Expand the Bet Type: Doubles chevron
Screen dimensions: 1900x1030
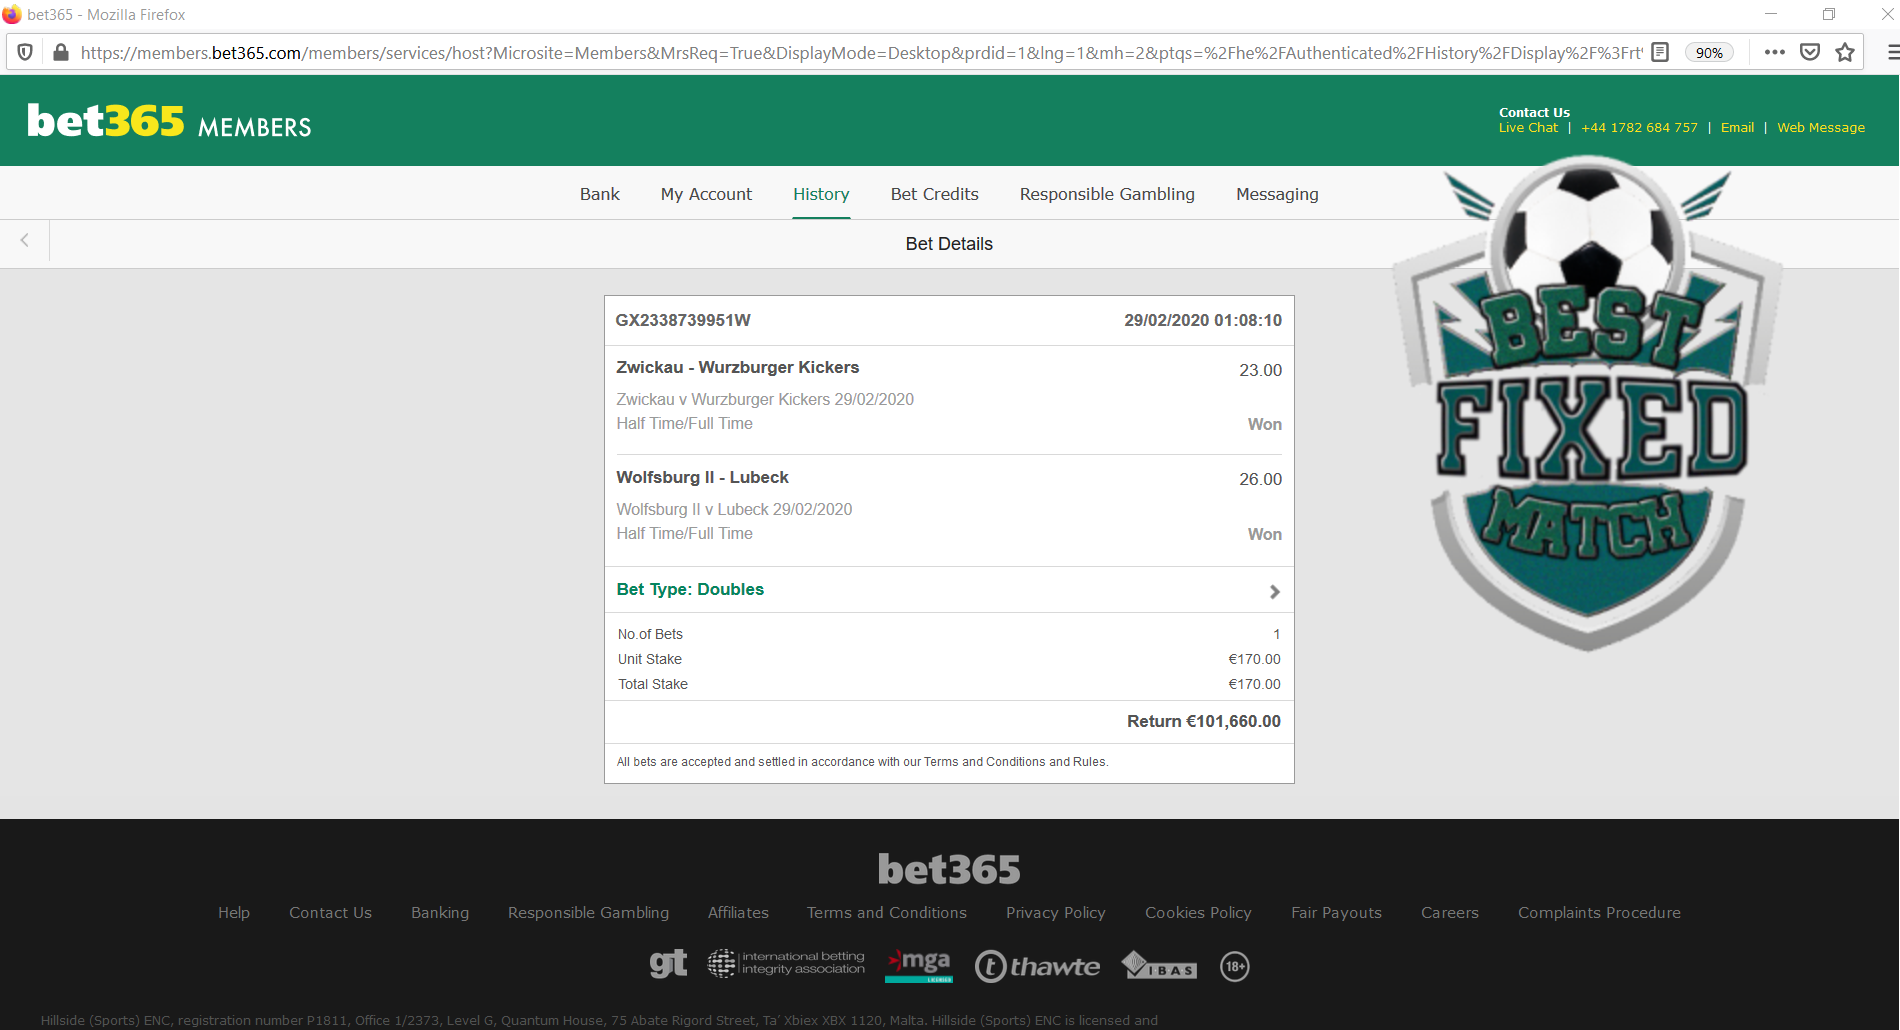point(1274,592)
